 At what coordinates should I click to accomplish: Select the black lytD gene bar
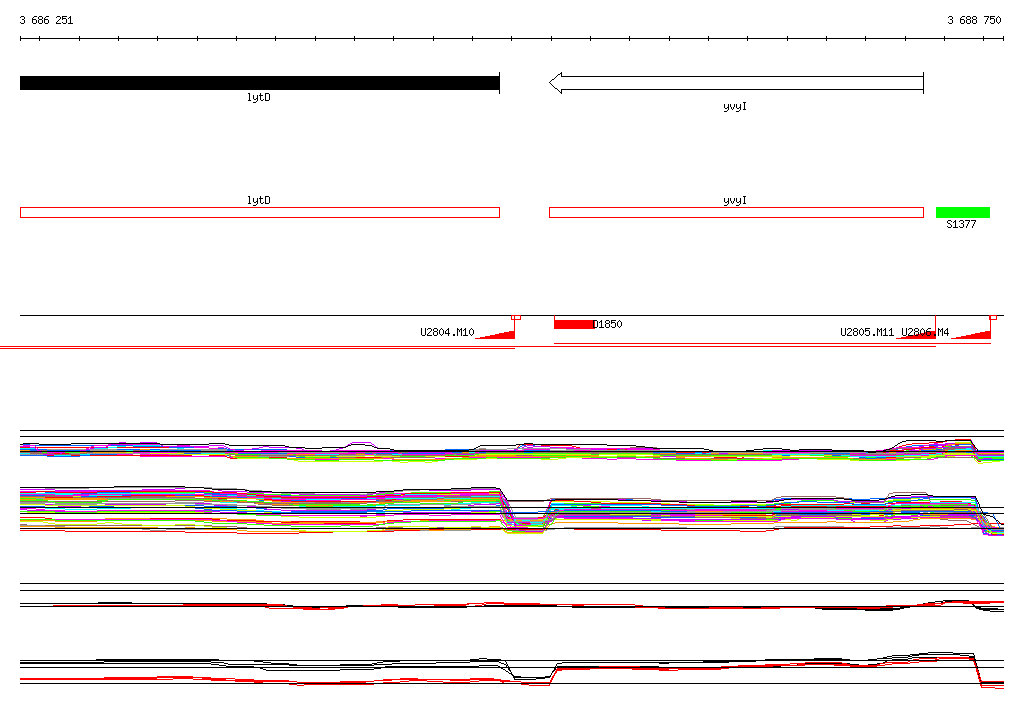(260, 83)
